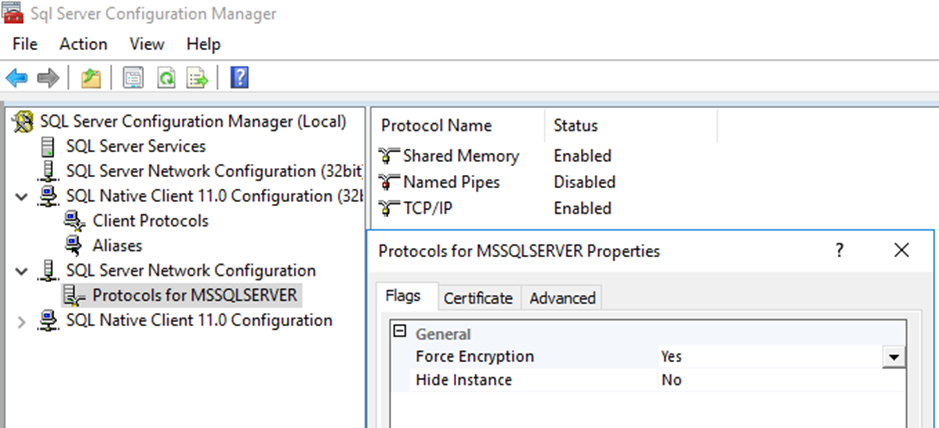The width and height of the screenshot is (939, 428).
Task: Expand the bottom SQL Native Client 11.0 Configuration
Action: (x=23, y=321)
